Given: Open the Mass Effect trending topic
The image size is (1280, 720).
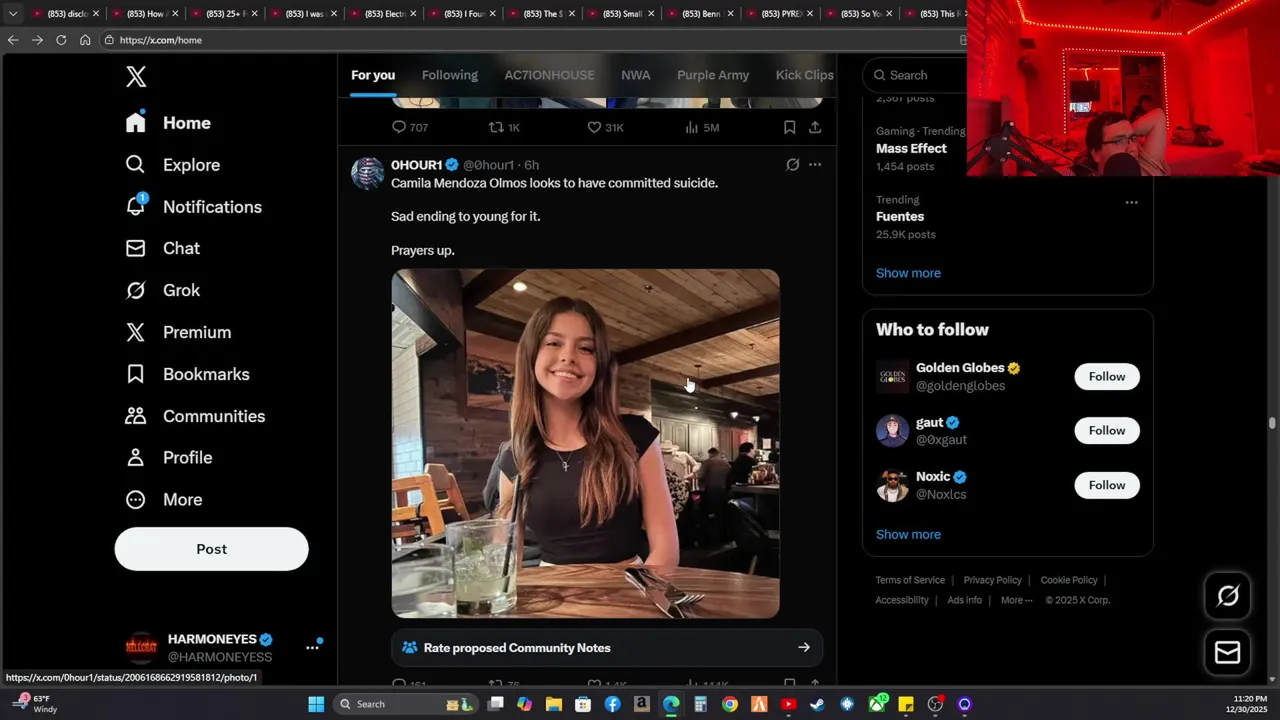Looking at the screenshot, I should tap(911, 148).
